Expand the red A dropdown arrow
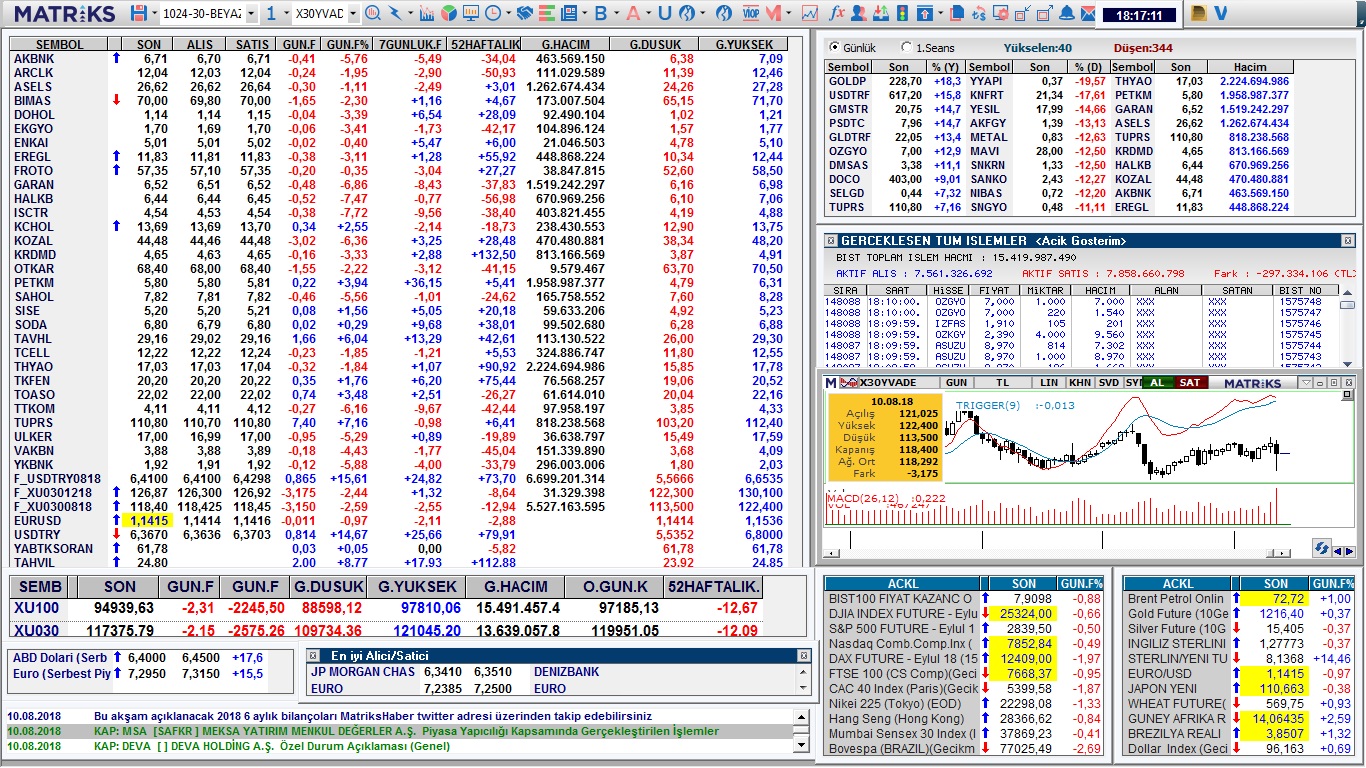This screenshot has height=768, width=1366. tap(648, 13)
